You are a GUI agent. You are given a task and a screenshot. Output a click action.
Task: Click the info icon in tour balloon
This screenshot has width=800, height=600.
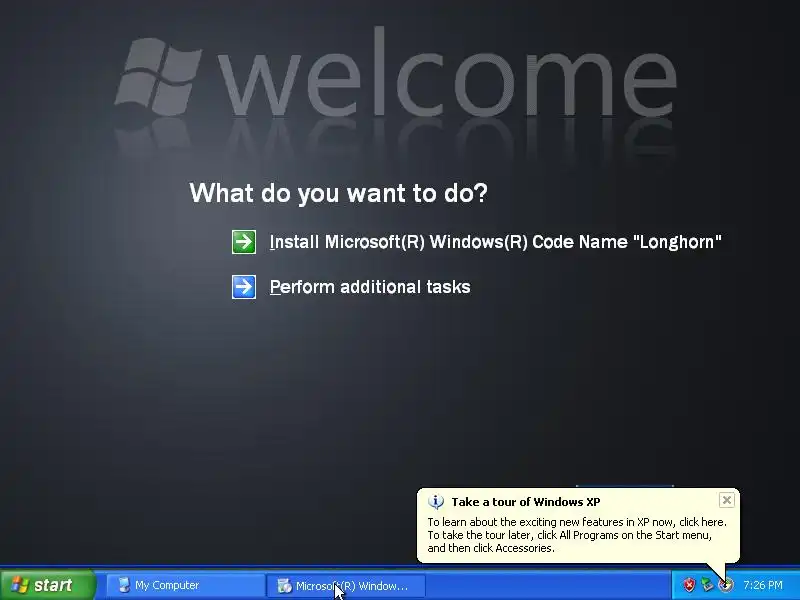coord(436,502)
